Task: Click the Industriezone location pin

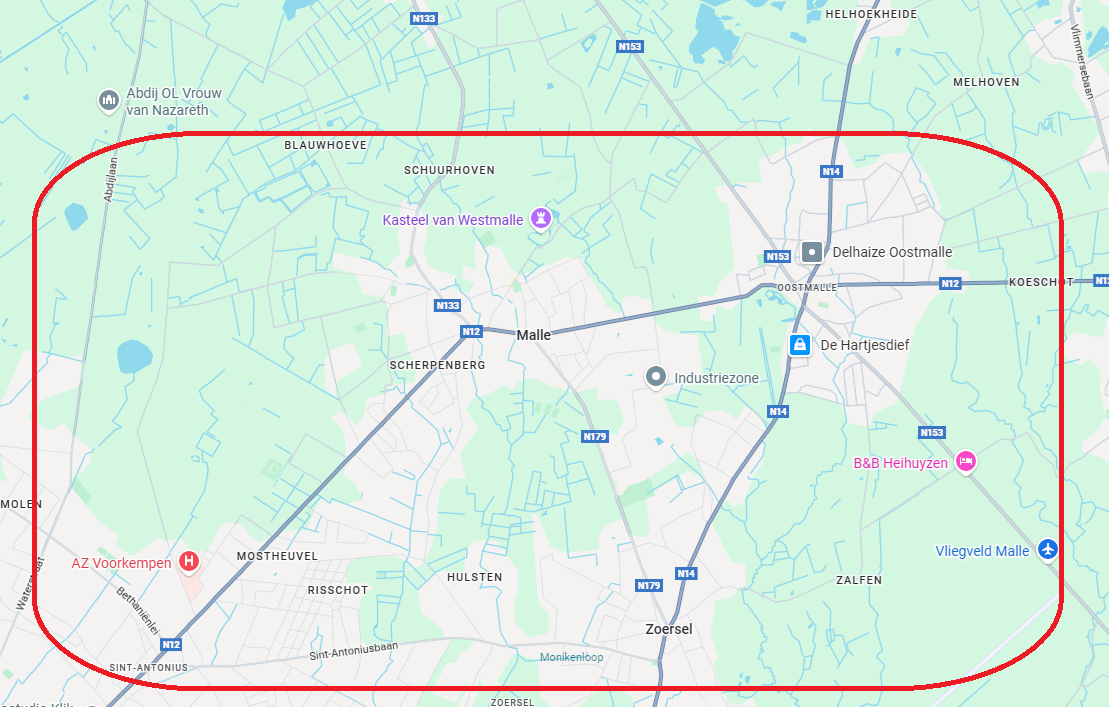Action: click(656, 377)
